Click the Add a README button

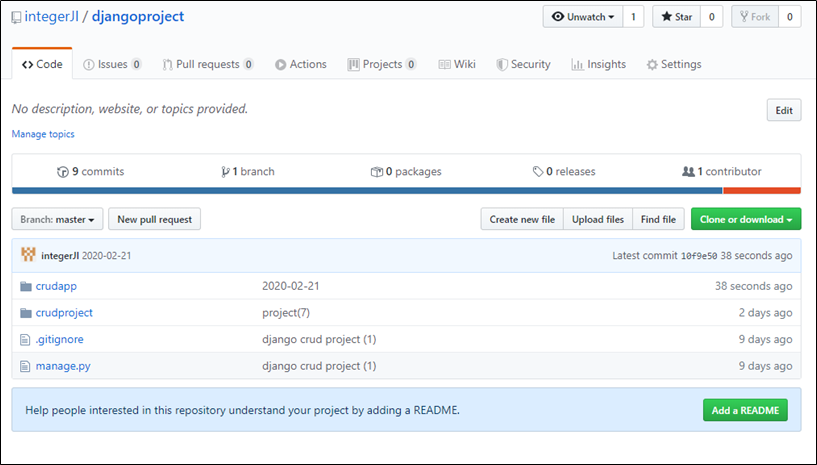pyautogui.click(x=746, y=410)
